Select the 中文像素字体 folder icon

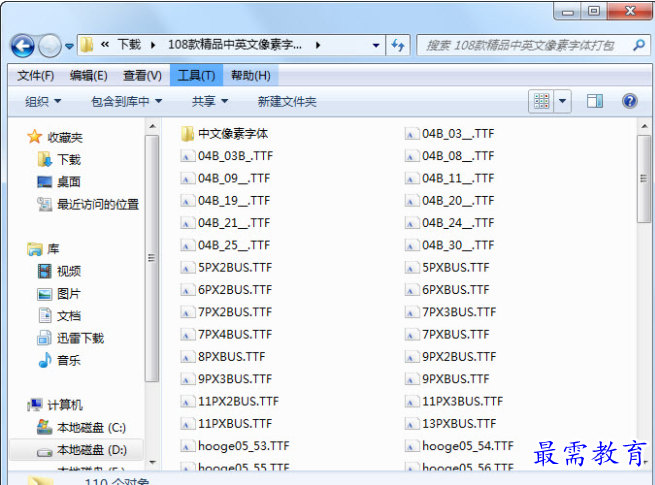tap(188, 134)
